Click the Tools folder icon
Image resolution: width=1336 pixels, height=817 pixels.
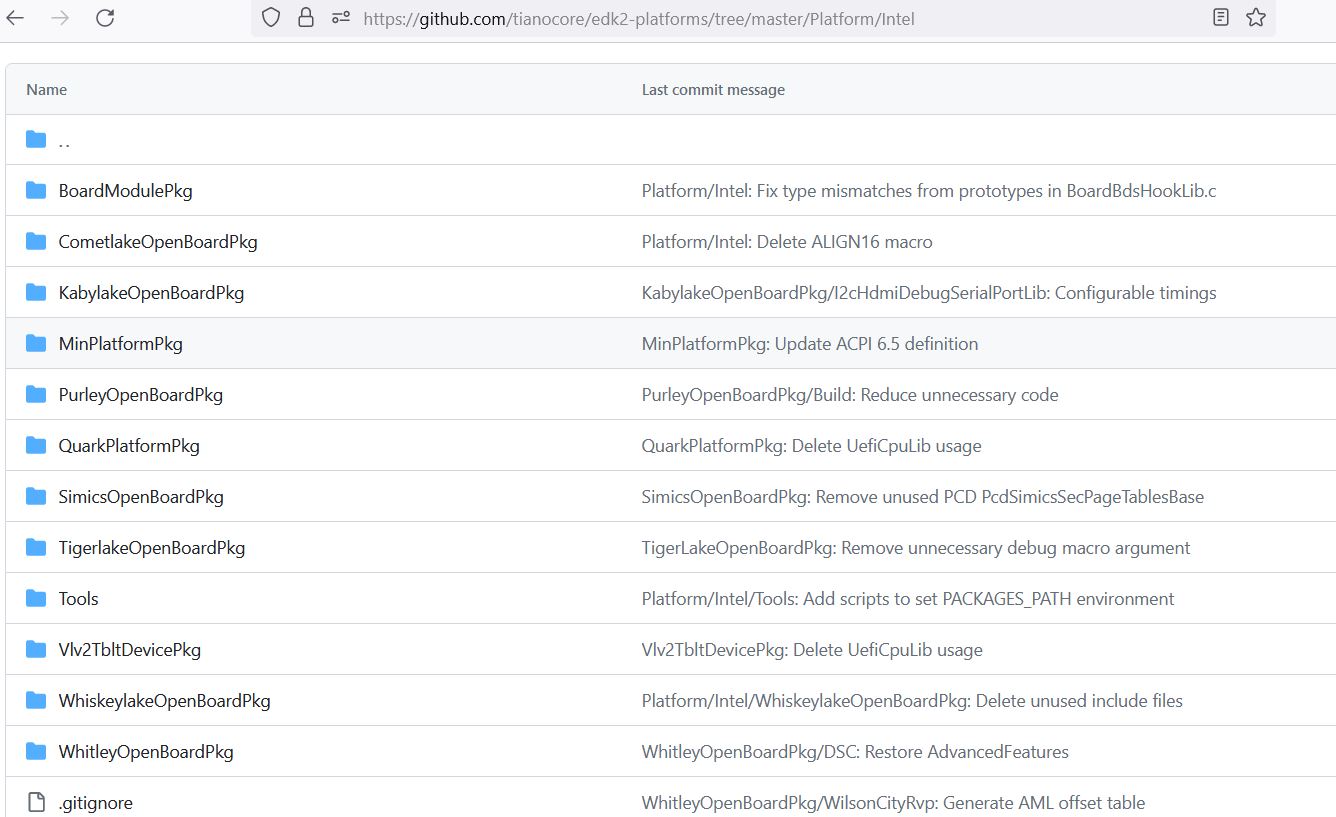36,598
